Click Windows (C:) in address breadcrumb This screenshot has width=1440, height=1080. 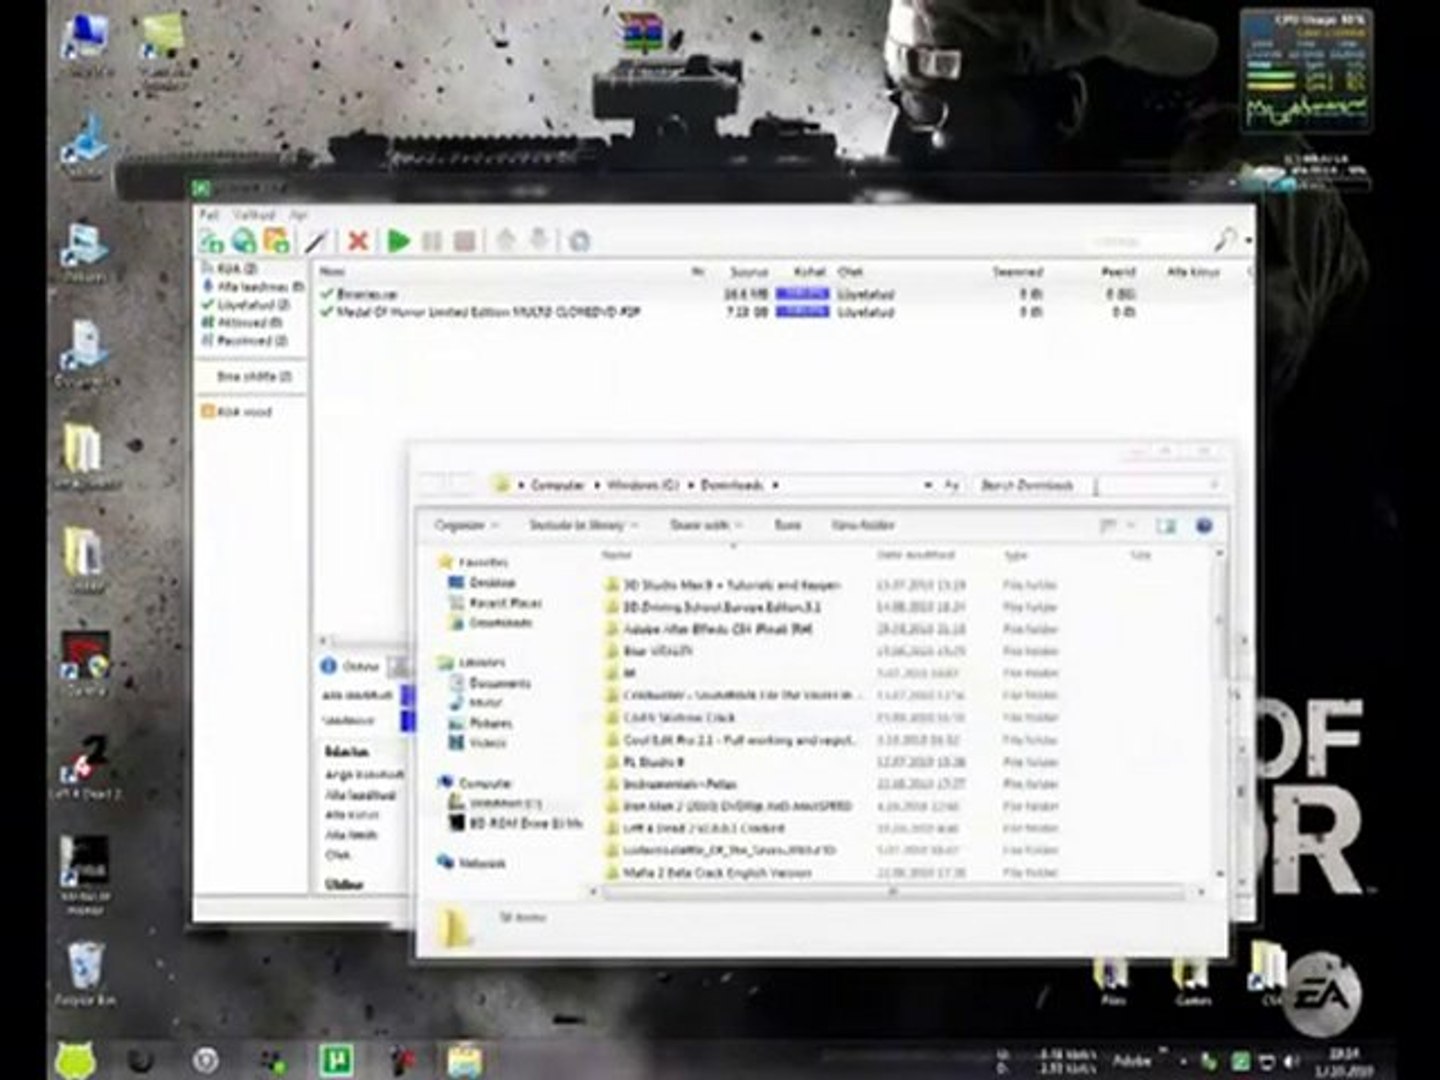tap(643, 485)
